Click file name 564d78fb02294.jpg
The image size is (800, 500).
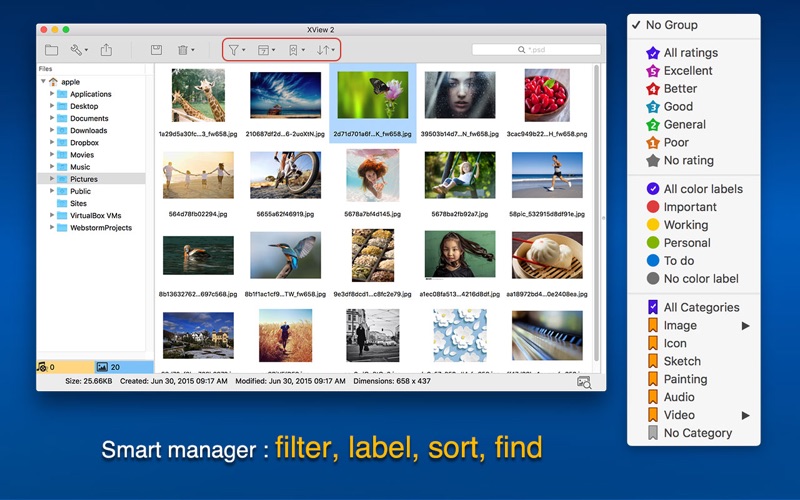[198, 214]
